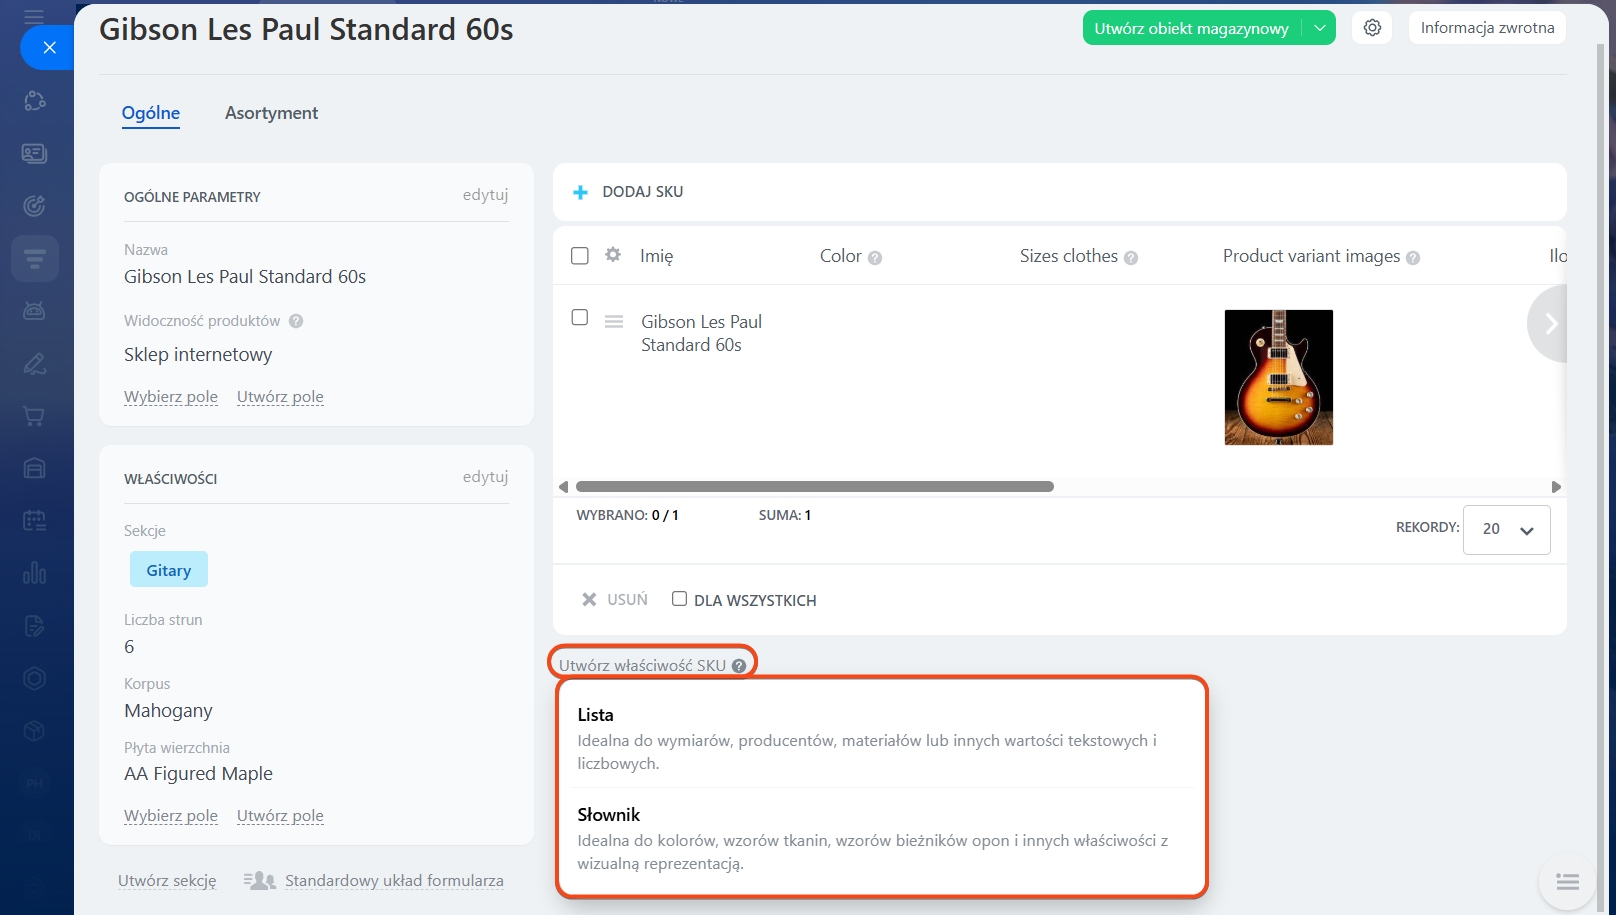Screen dimensions: 1616x915
Task: Open the guitar product variant image thumbnail
Action: click(x=1278, y=377)
